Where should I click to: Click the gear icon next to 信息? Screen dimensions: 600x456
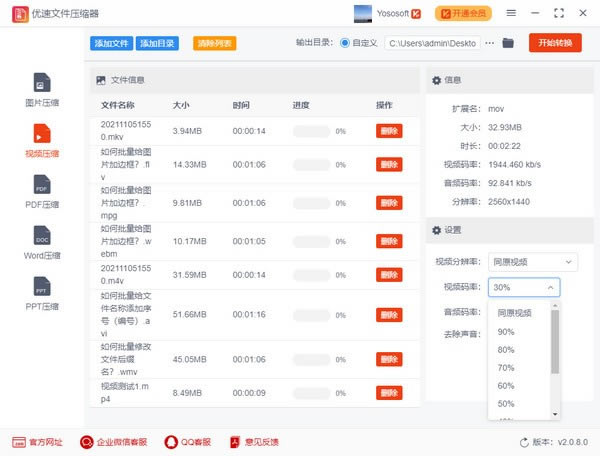click(x=436, y=80)
